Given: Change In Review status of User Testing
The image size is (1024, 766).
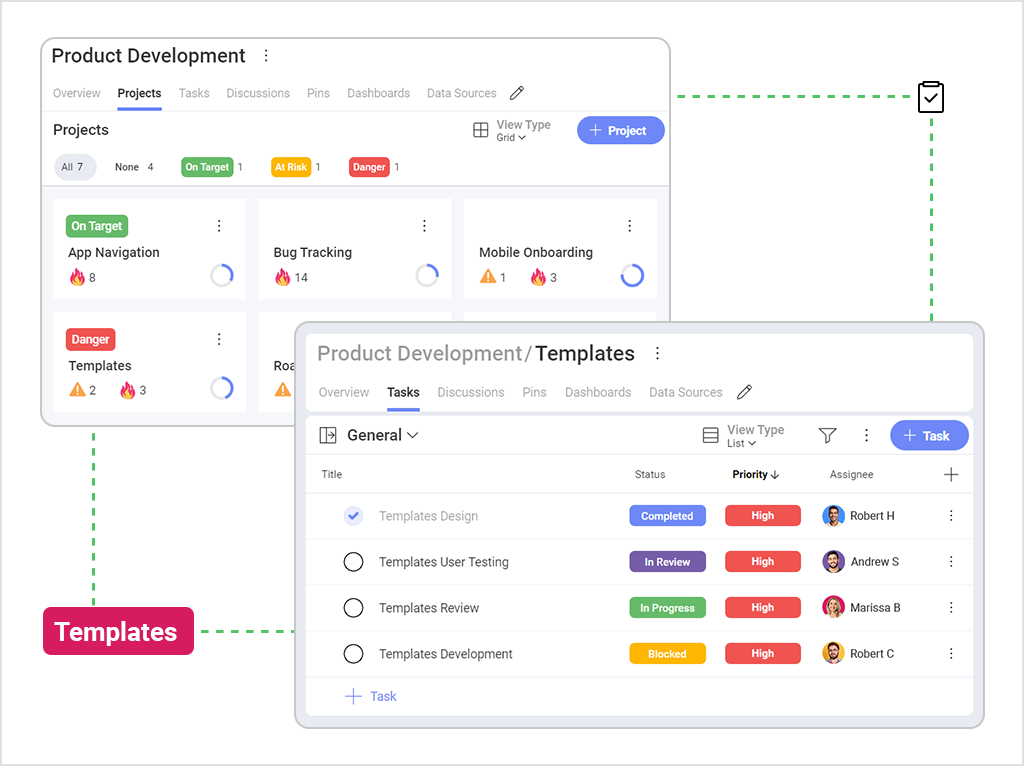Looking at the screenshot, I should (667, 562).
